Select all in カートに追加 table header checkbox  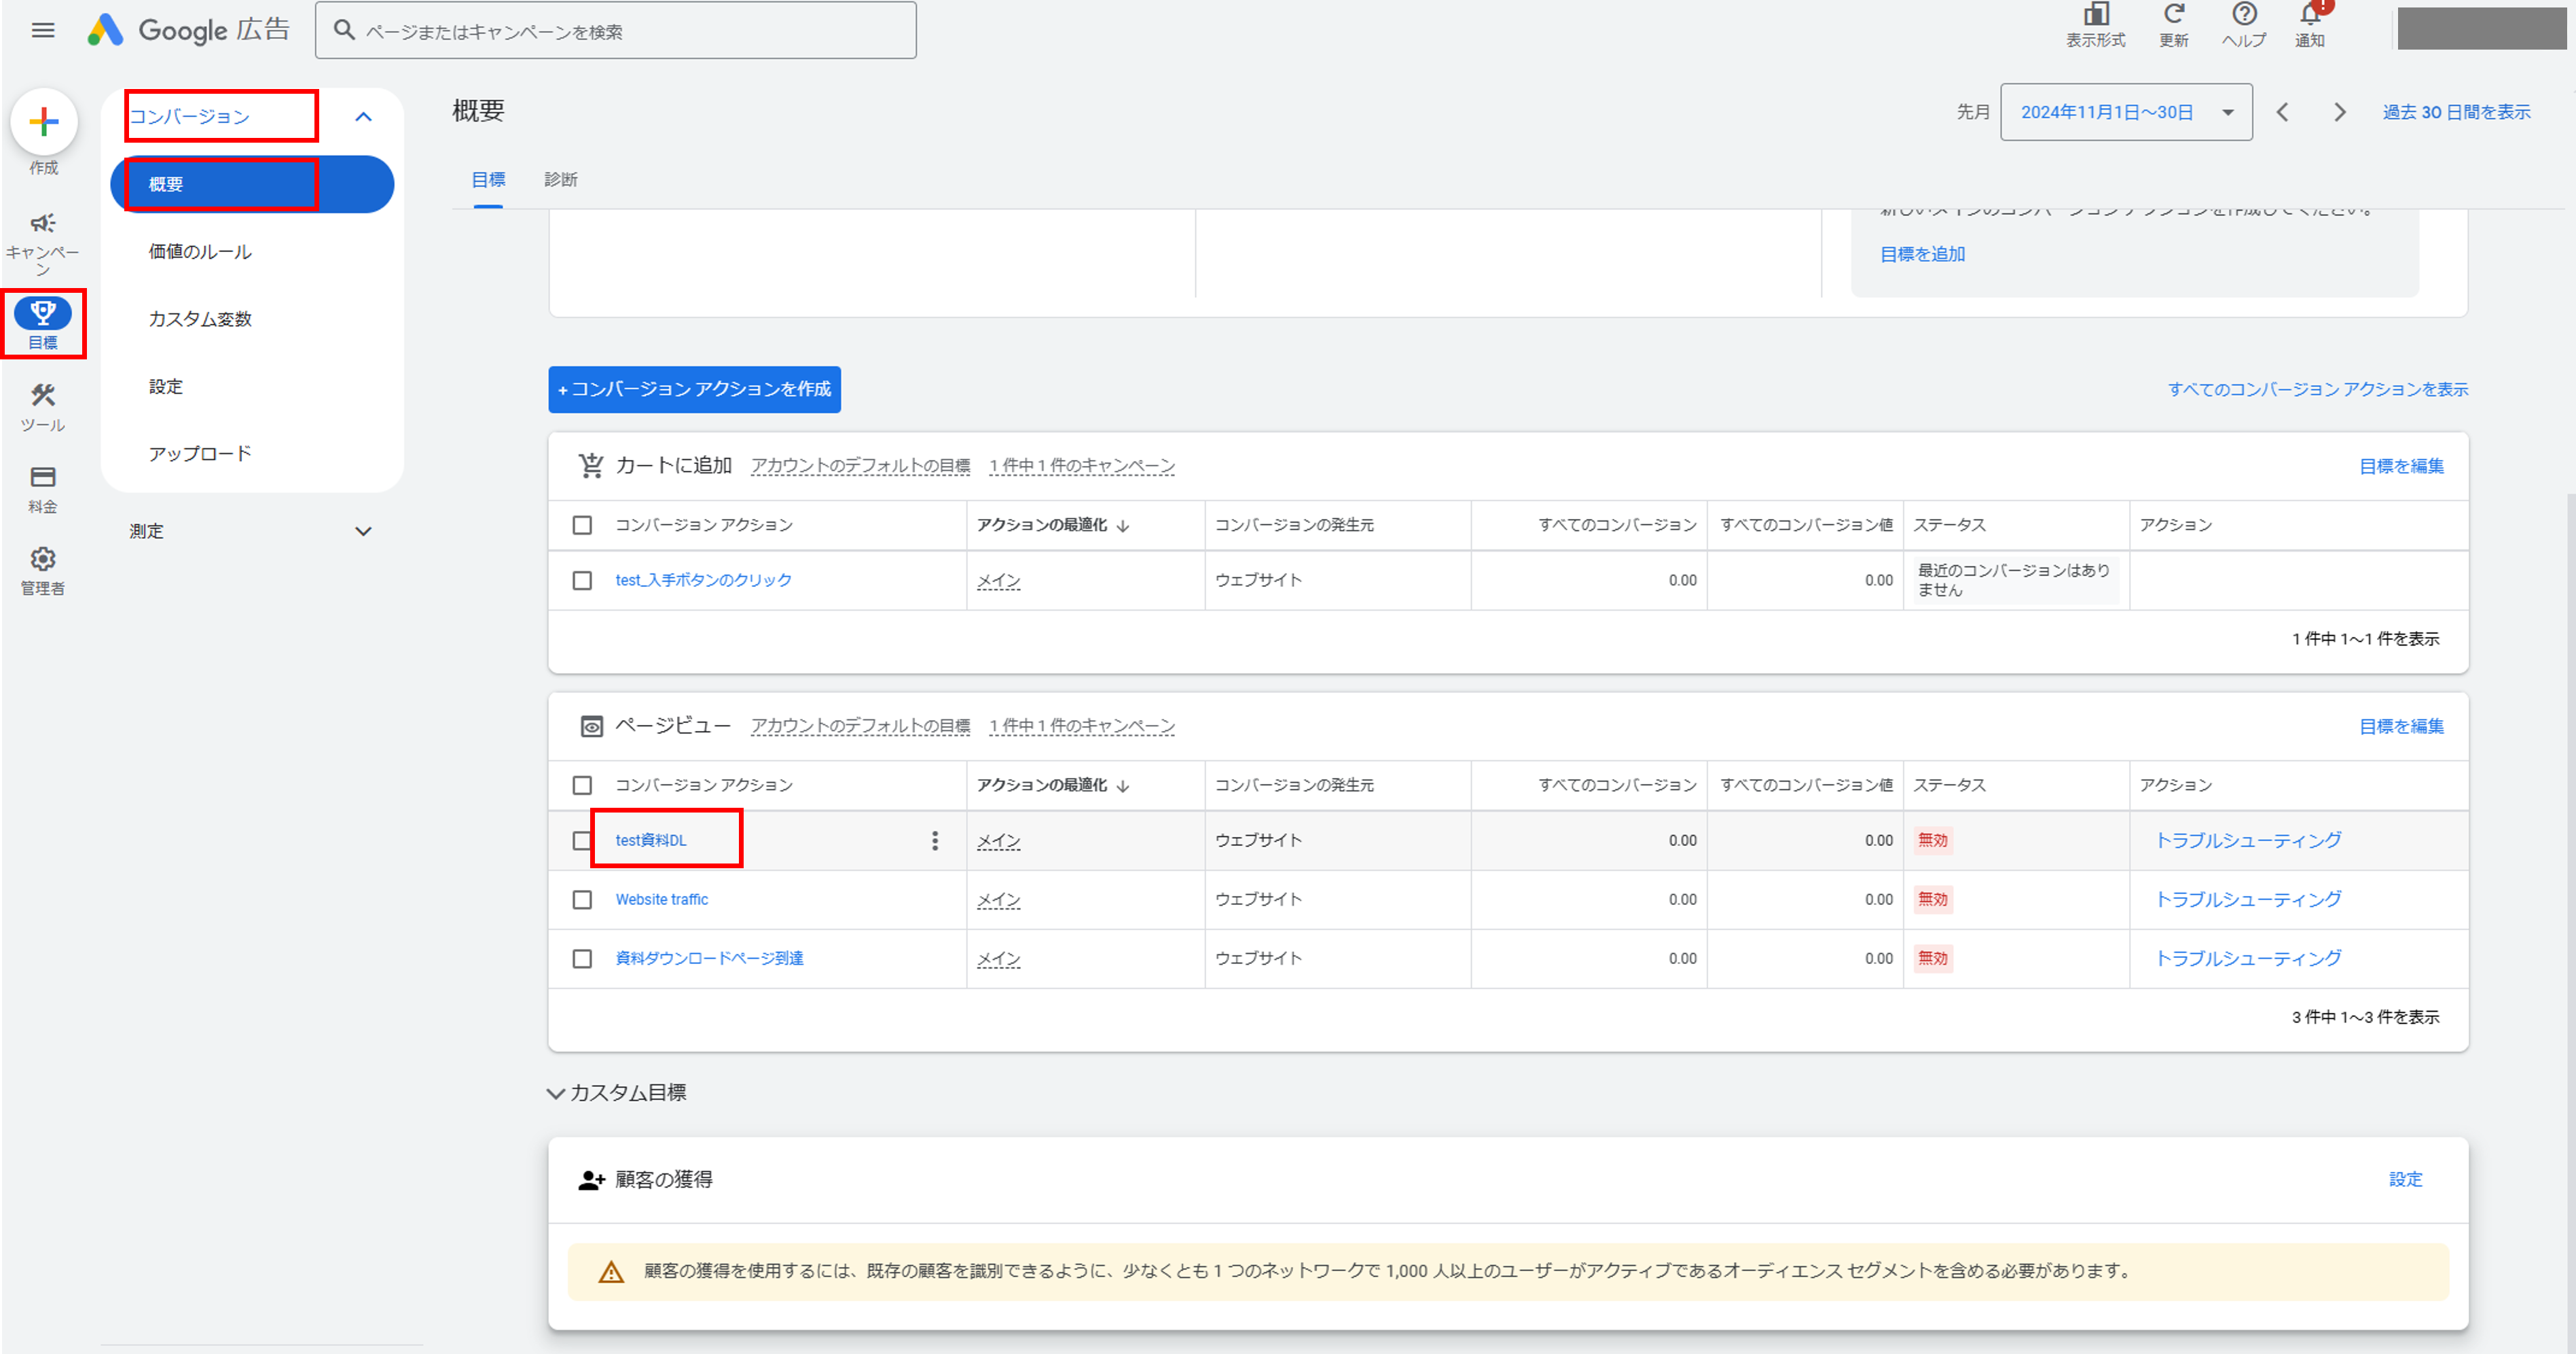[582, 526]
